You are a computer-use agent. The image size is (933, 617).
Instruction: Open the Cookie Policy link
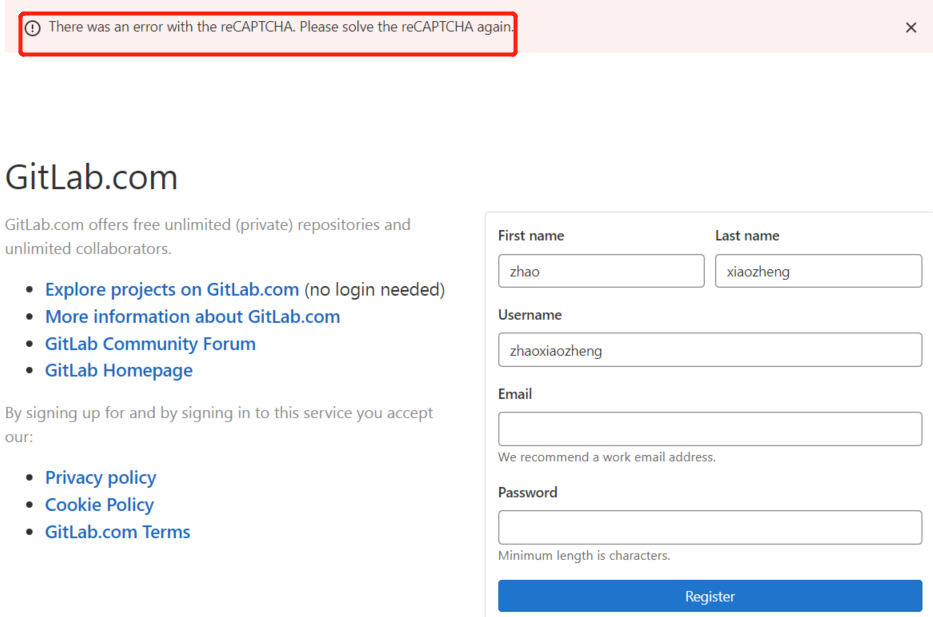pyautogui.click(x=99, y=505)
